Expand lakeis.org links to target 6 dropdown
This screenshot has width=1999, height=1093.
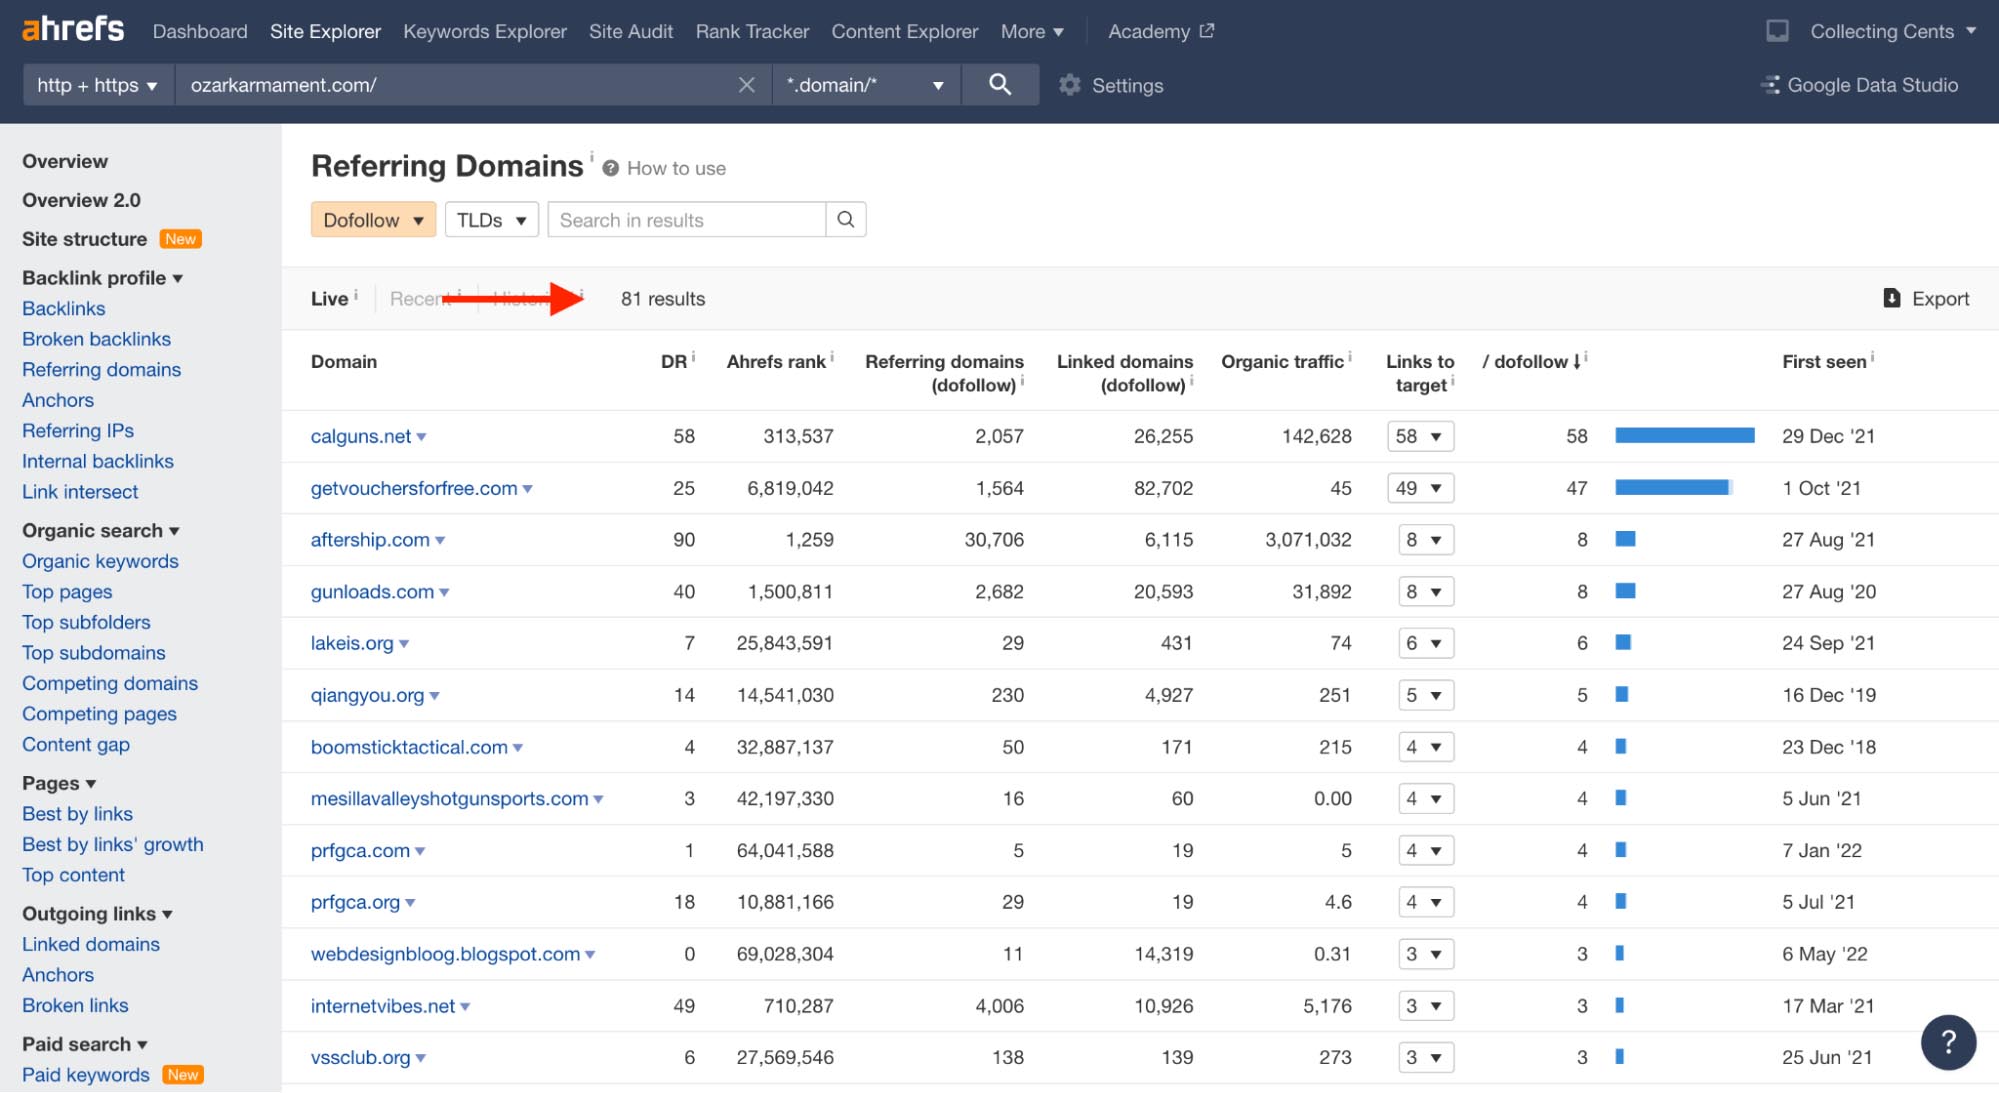[1426, 643]
